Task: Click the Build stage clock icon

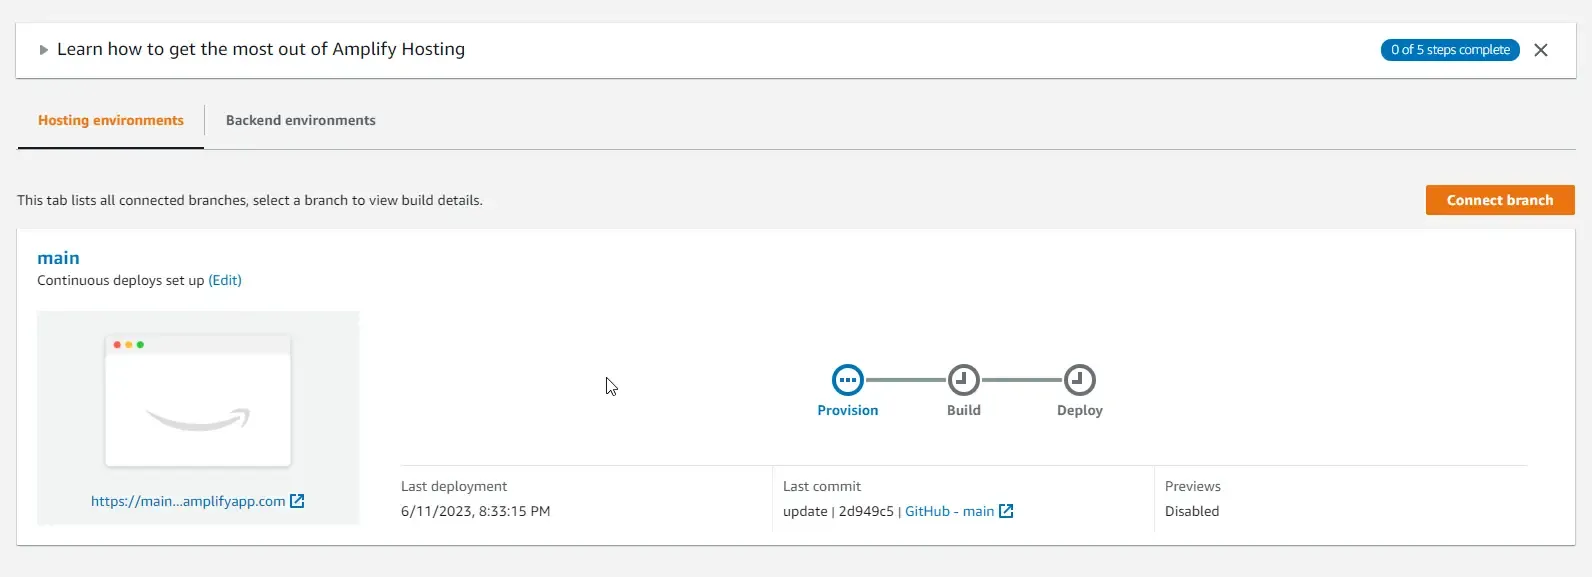Action: (x=963, y=380)
